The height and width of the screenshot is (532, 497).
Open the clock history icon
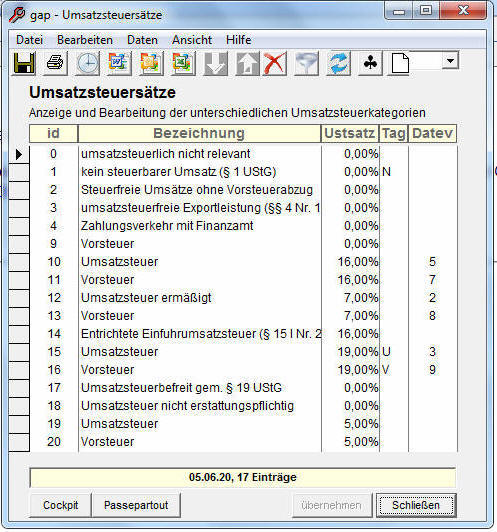pyautogui.click(x=87, y=63)
